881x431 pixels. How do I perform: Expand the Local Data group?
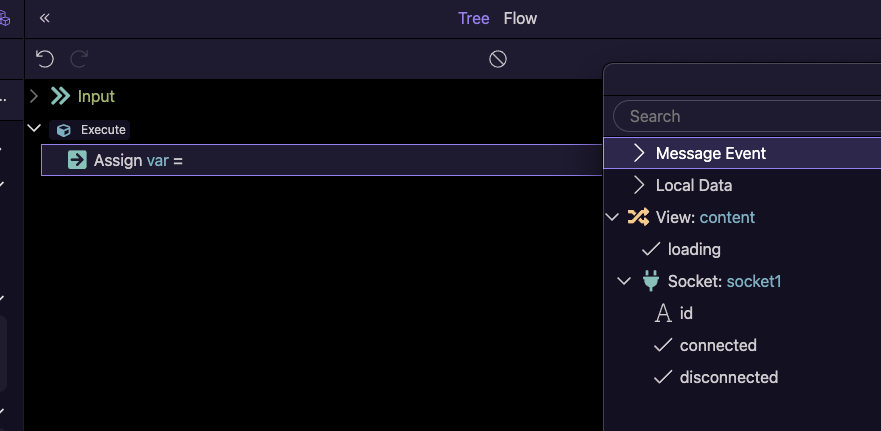[x=640, y=185]
